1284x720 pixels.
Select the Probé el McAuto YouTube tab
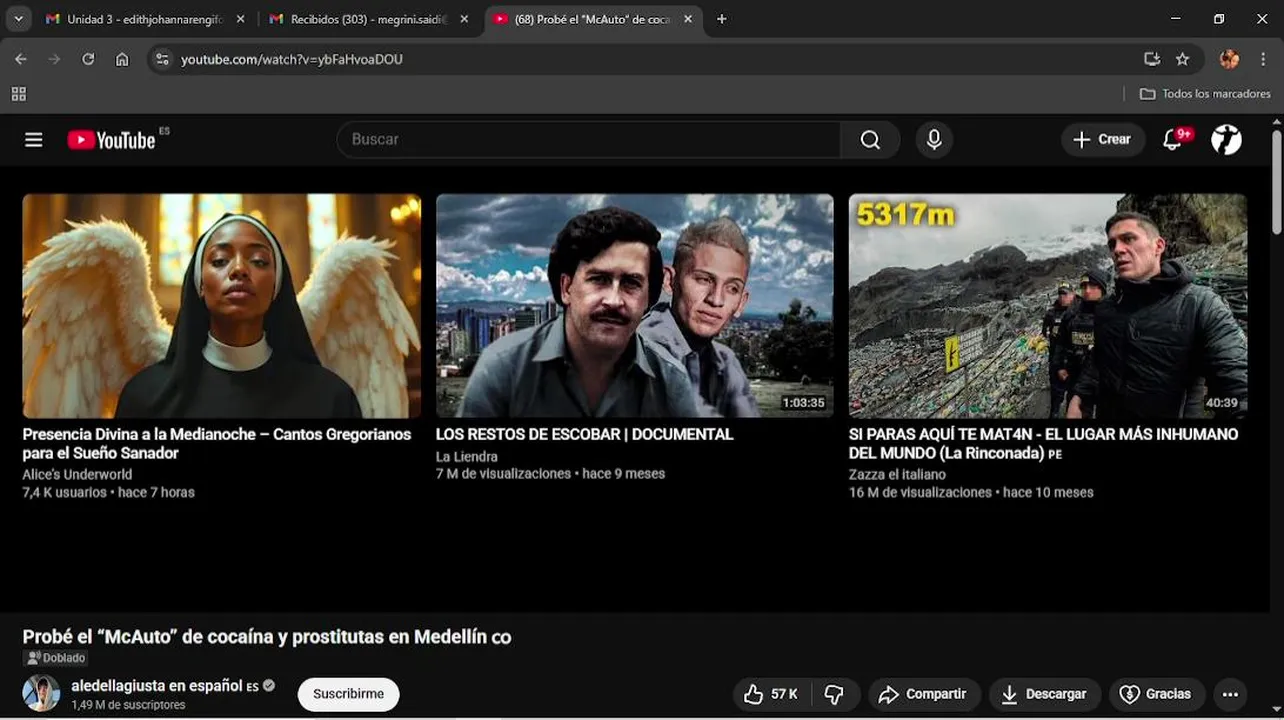point(593,19)
